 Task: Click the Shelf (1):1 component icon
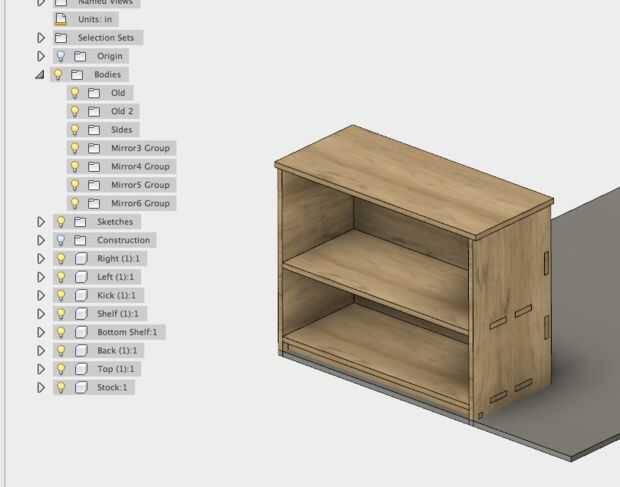pyautogui.click(x=81, y=314)
